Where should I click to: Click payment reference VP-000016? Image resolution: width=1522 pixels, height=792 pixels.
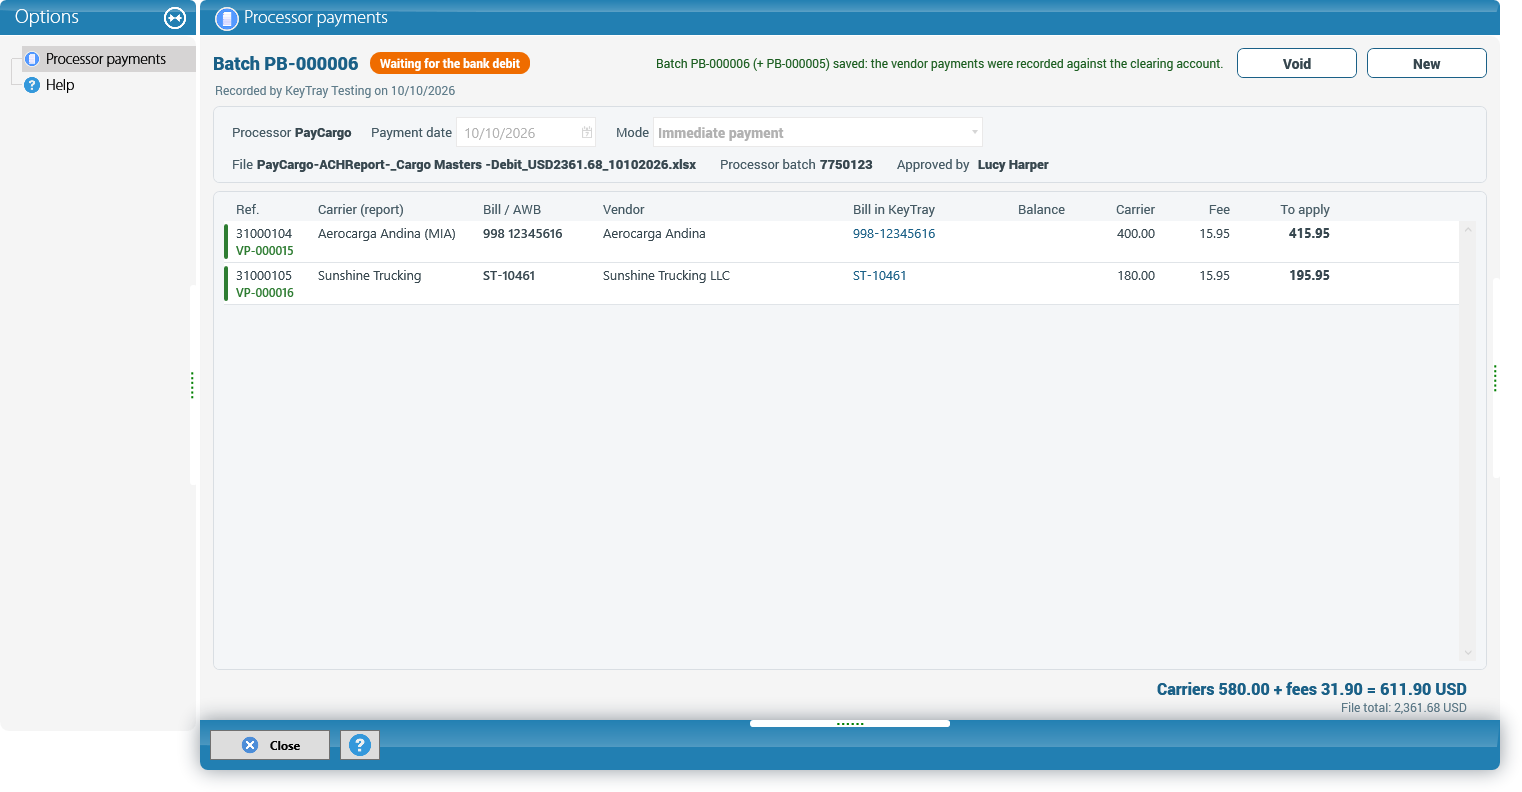[265, 293]
